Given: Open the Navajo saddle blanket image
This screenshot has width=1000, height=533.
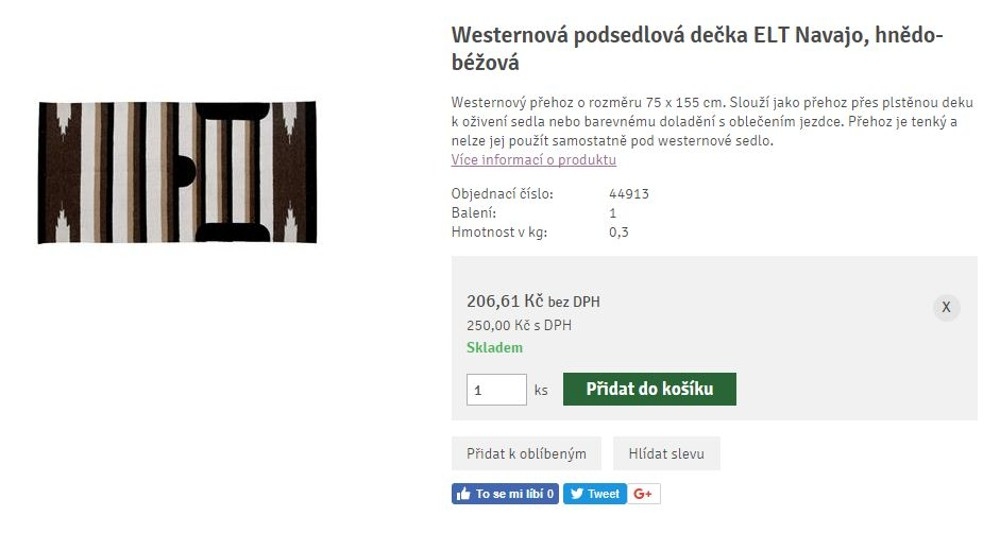Looking at the screenshot, I should pyautogui.click(x=177, y=172).
